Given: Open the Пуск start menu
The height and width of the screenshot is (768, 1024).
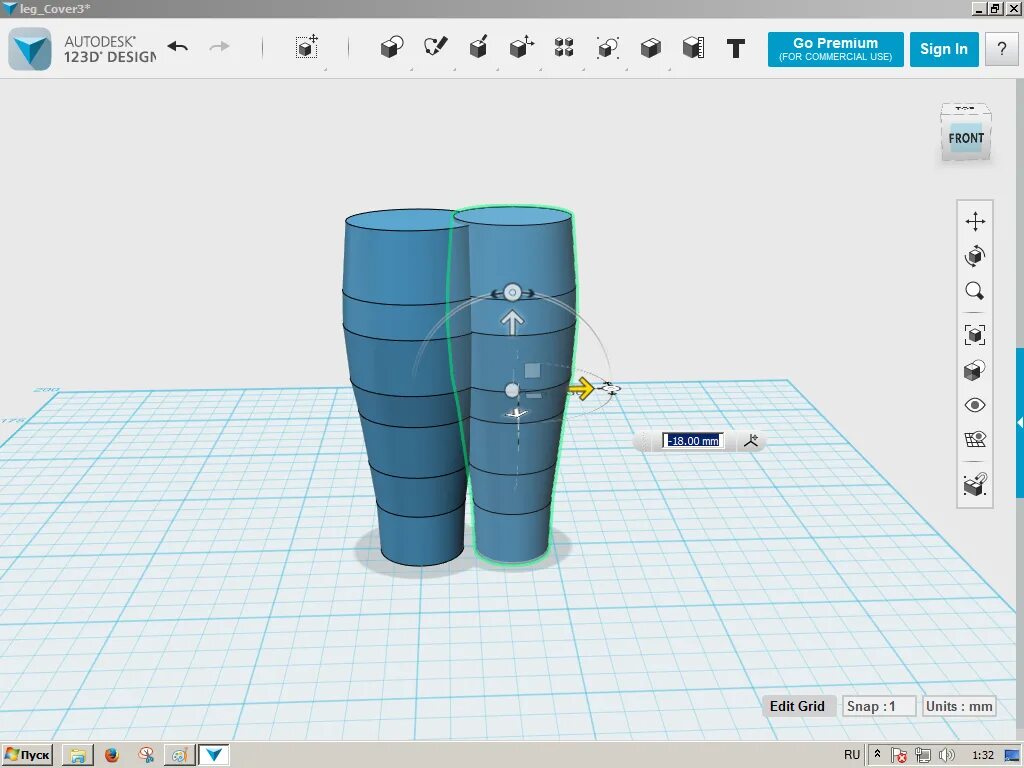Looking at the screenshot, I should [27, 755].
